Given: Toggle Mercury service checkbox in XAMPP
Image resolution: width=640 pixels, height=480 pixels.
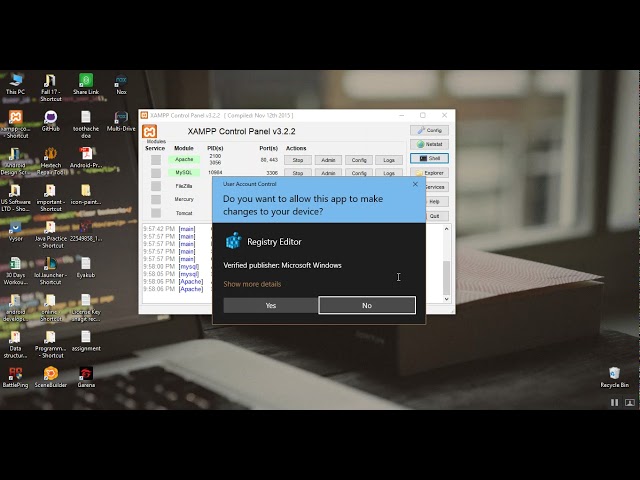Looking at the screenshot, I should (x=156, y=199).
